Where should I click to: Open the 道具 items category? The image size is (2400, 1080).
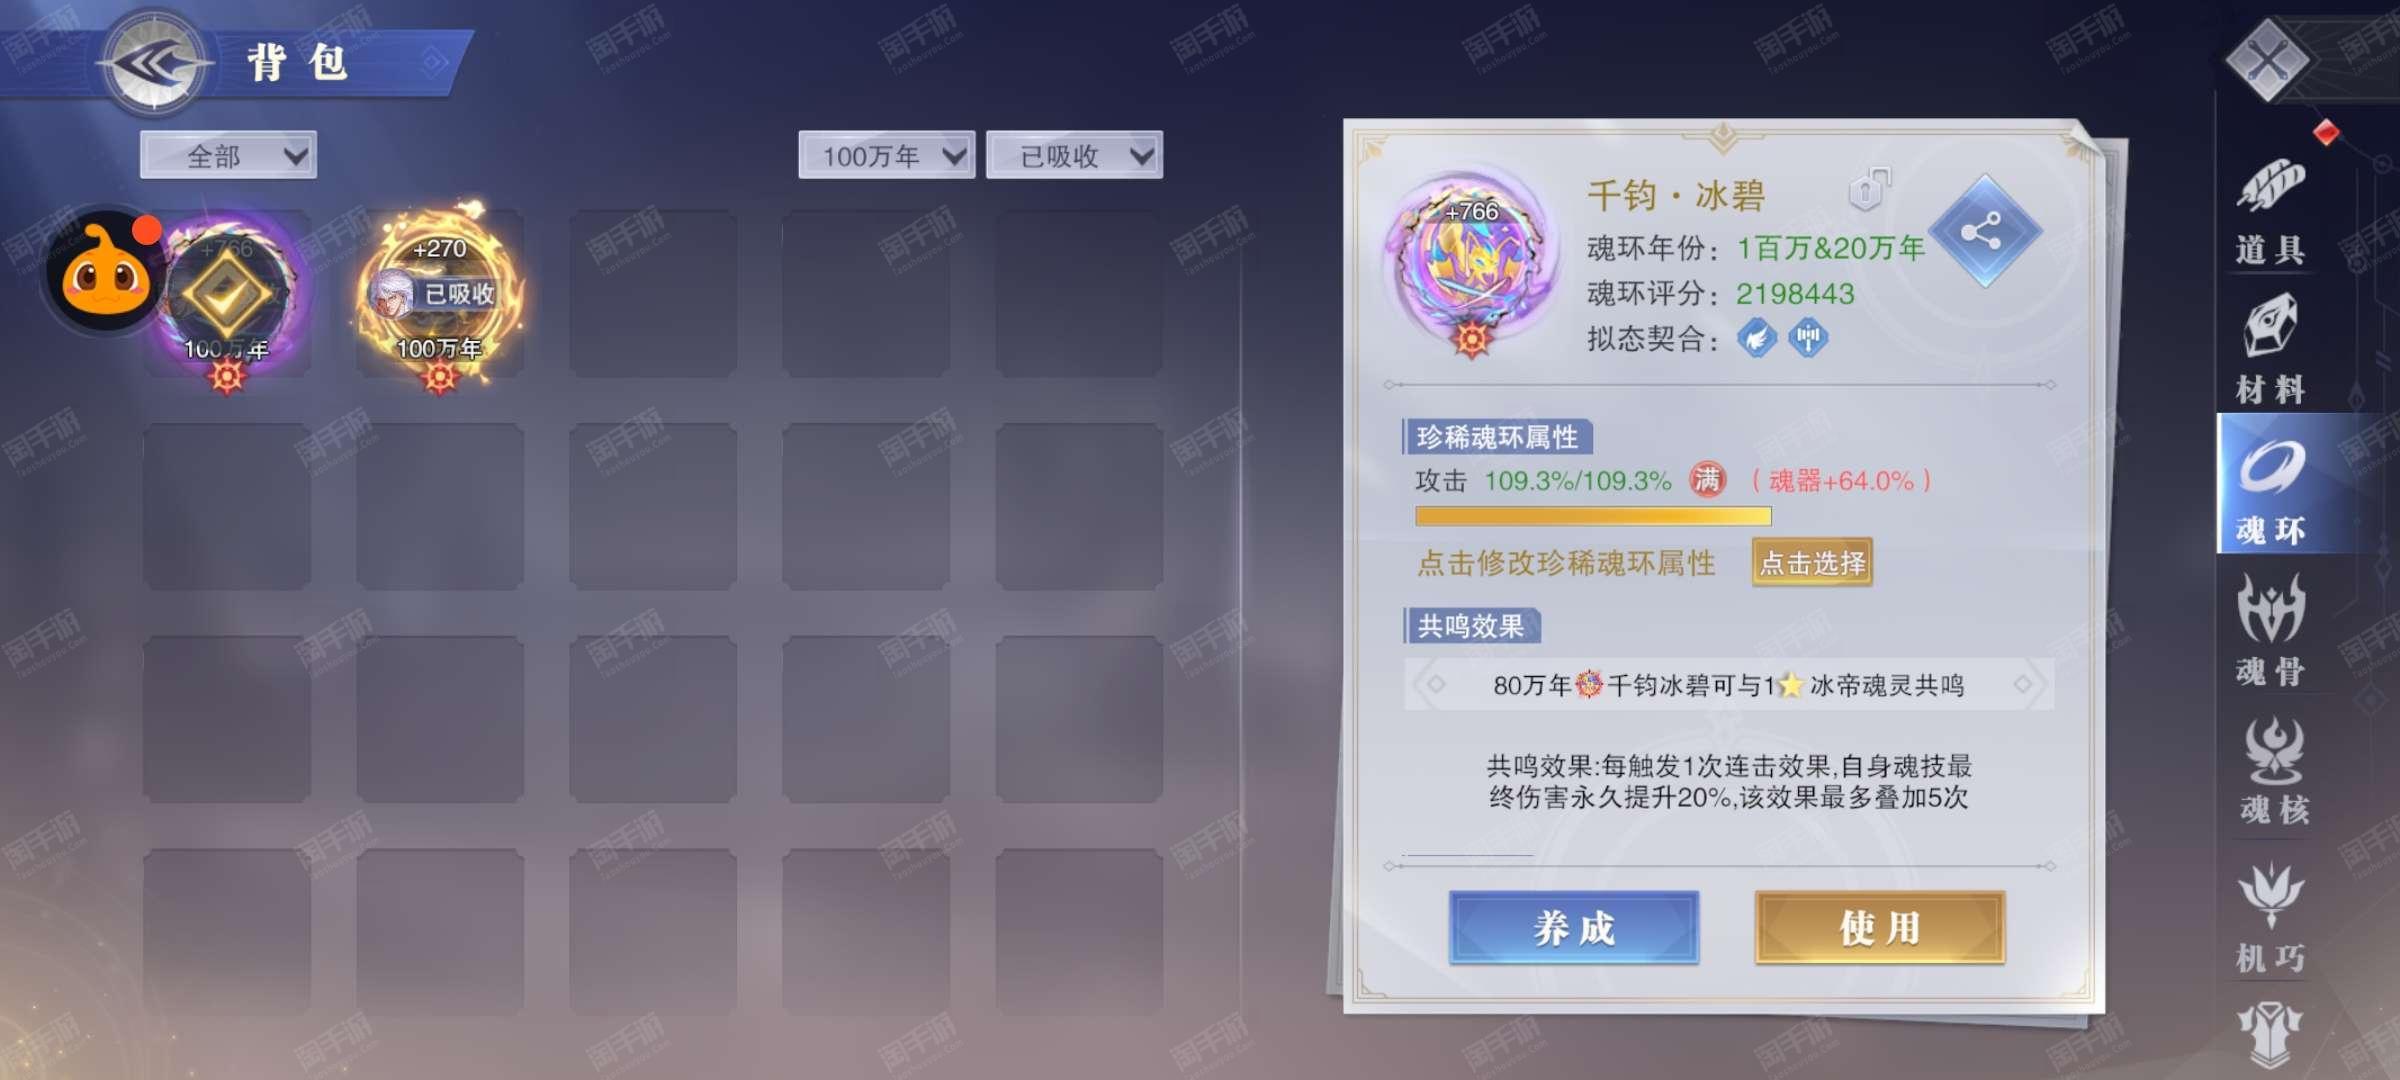(2270, 212)
